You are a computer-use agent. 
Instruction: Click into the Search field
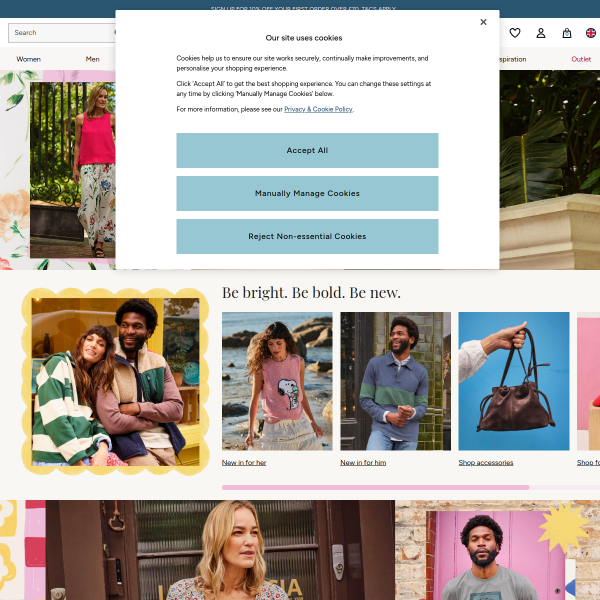(x=60, y=33)
